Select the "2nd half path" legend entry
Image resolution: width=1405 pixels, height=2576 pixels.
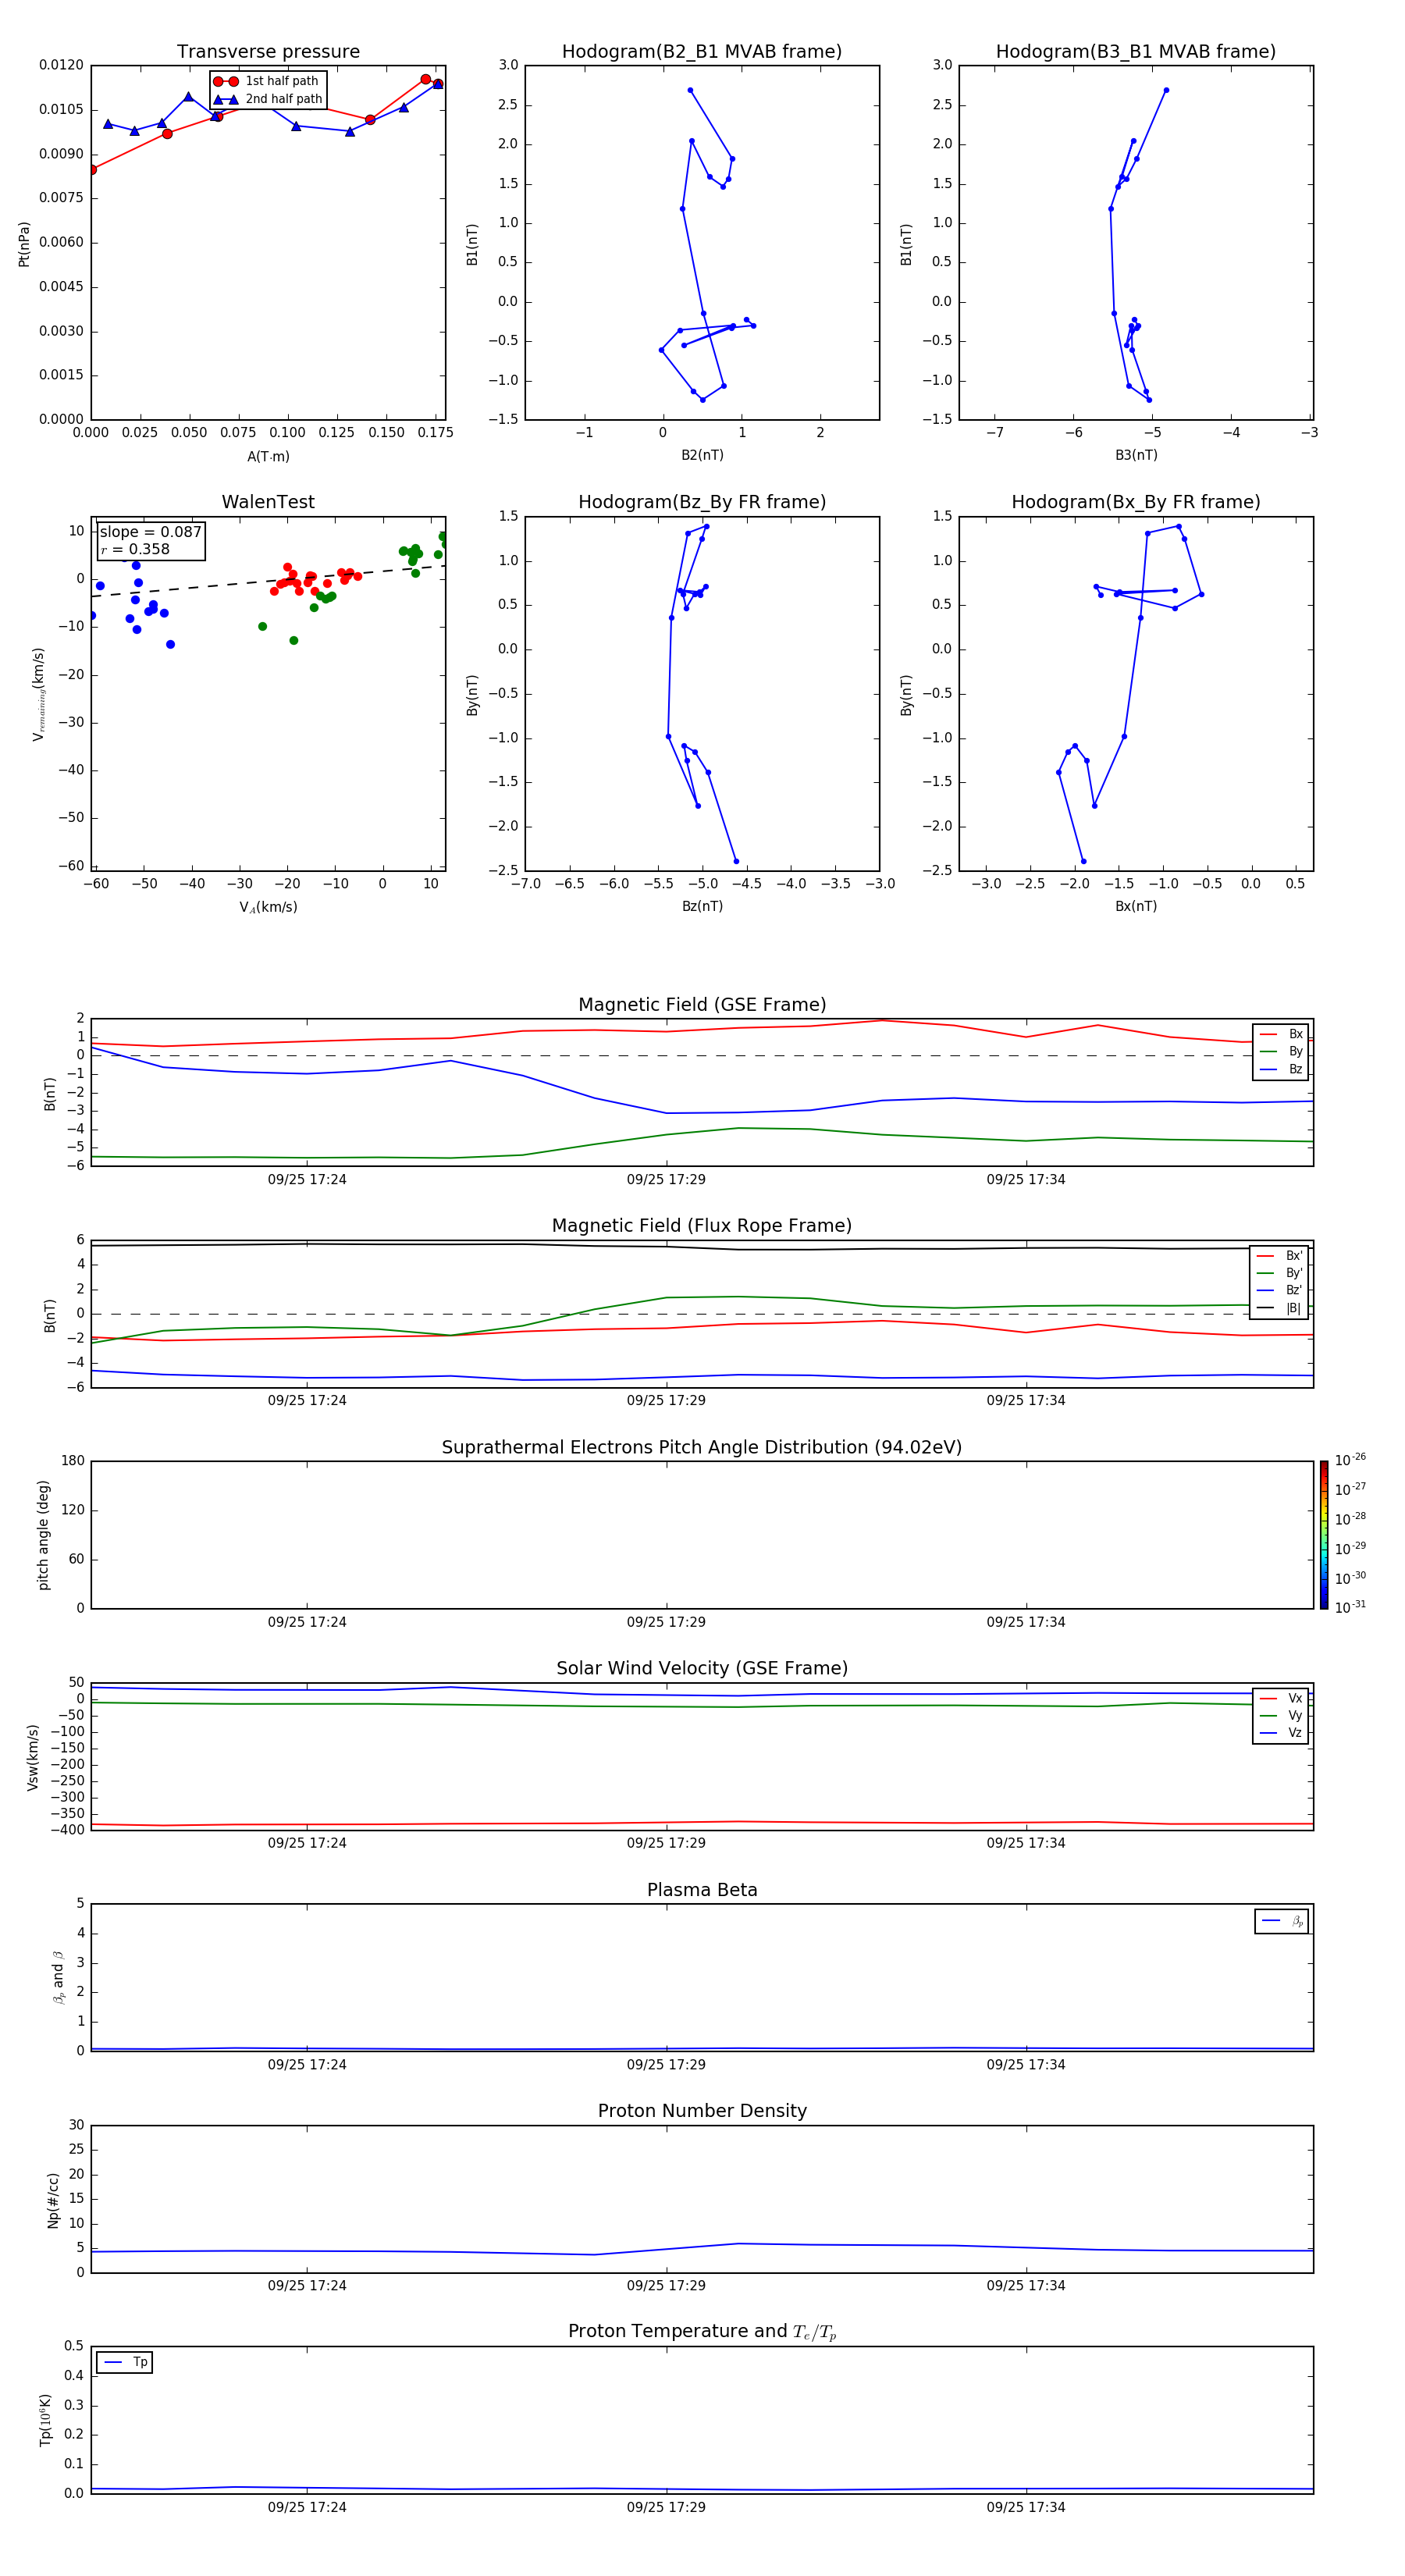pyautogui.click(x=268, y=99)
